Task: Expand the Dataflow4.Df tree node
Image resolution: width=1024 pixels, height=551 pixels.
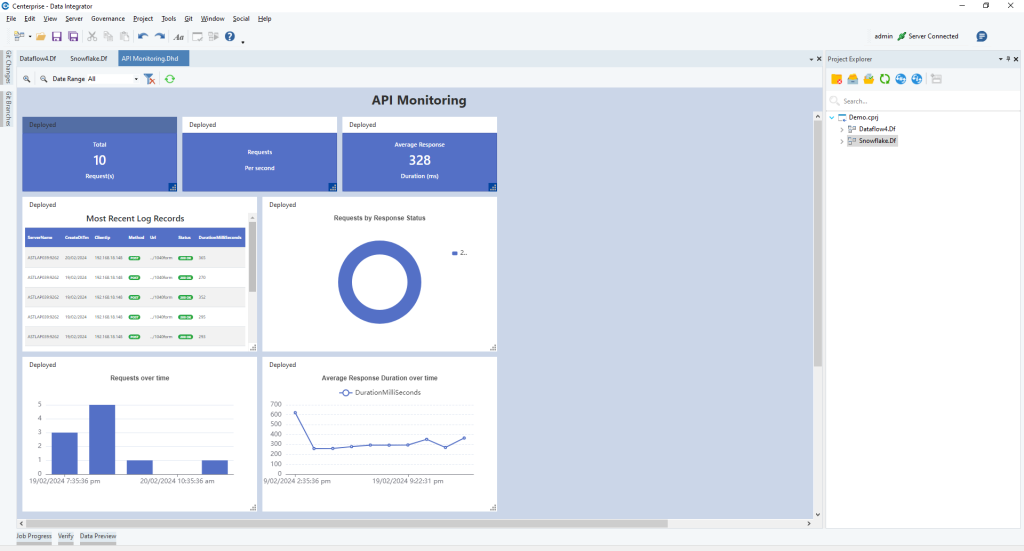Action: 841,129
